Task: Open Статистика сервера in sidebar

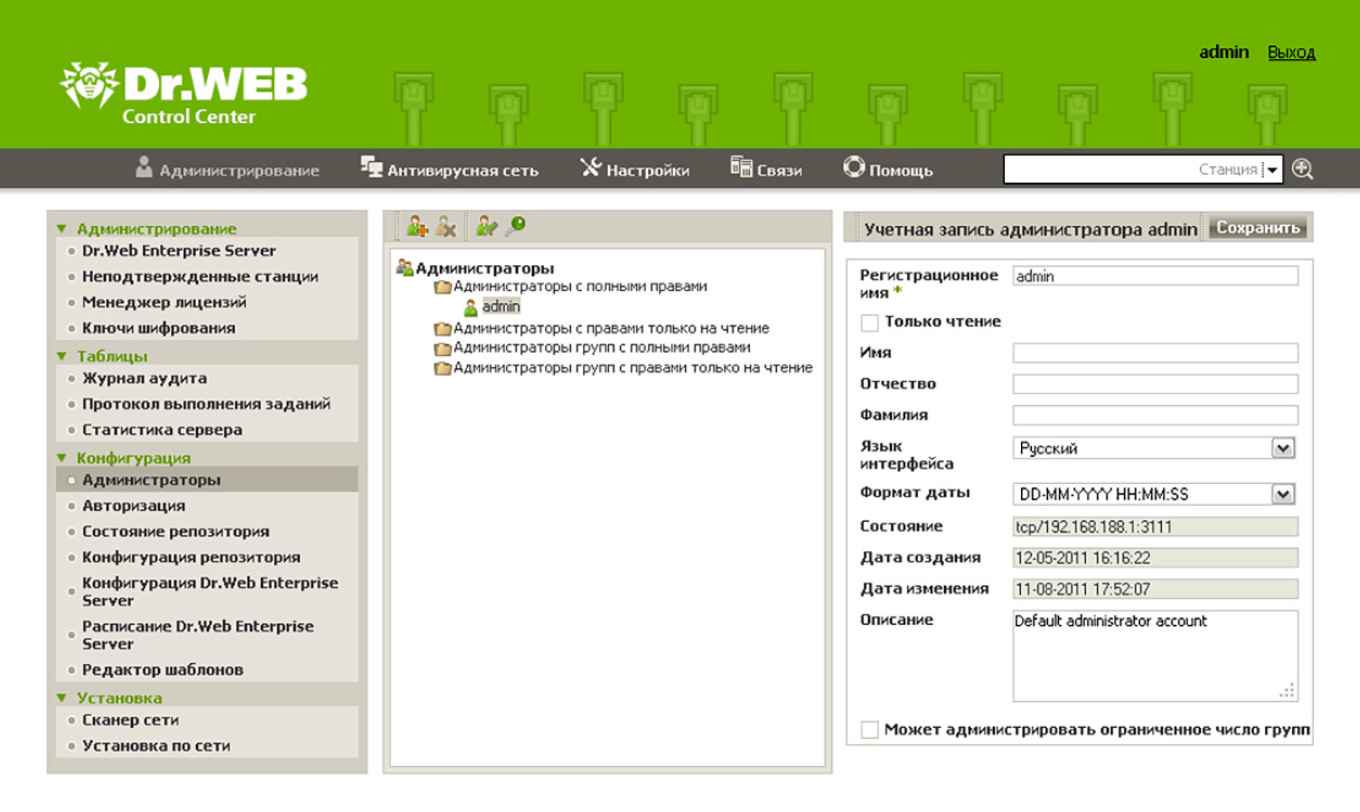Action: (162, 430)
